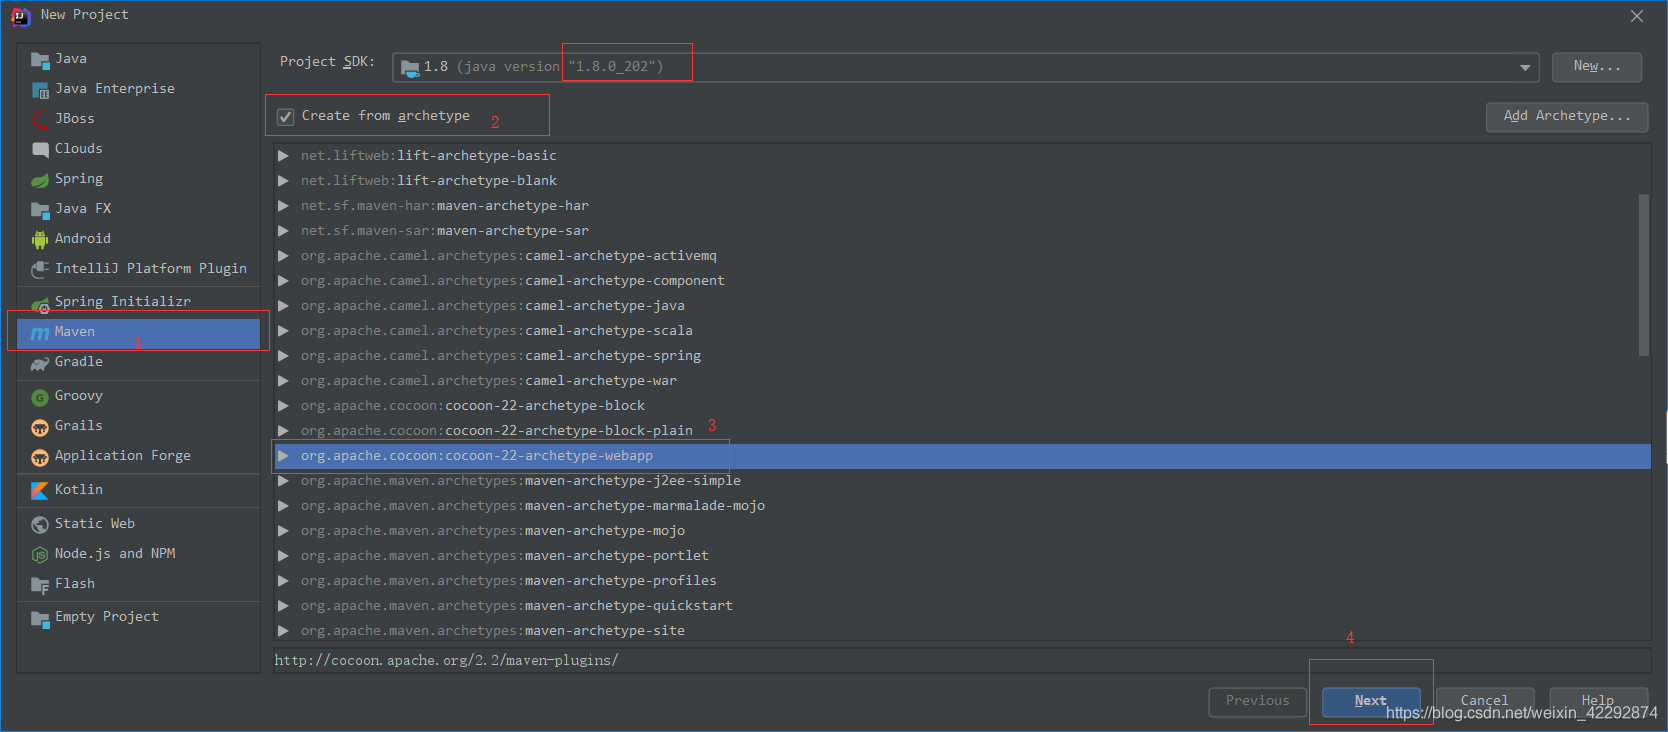Image resolution: width=1668 pixels, height=732 pixels.
Task: Open the Project SDK dropdown arrow
Action: pos(1525,68)
